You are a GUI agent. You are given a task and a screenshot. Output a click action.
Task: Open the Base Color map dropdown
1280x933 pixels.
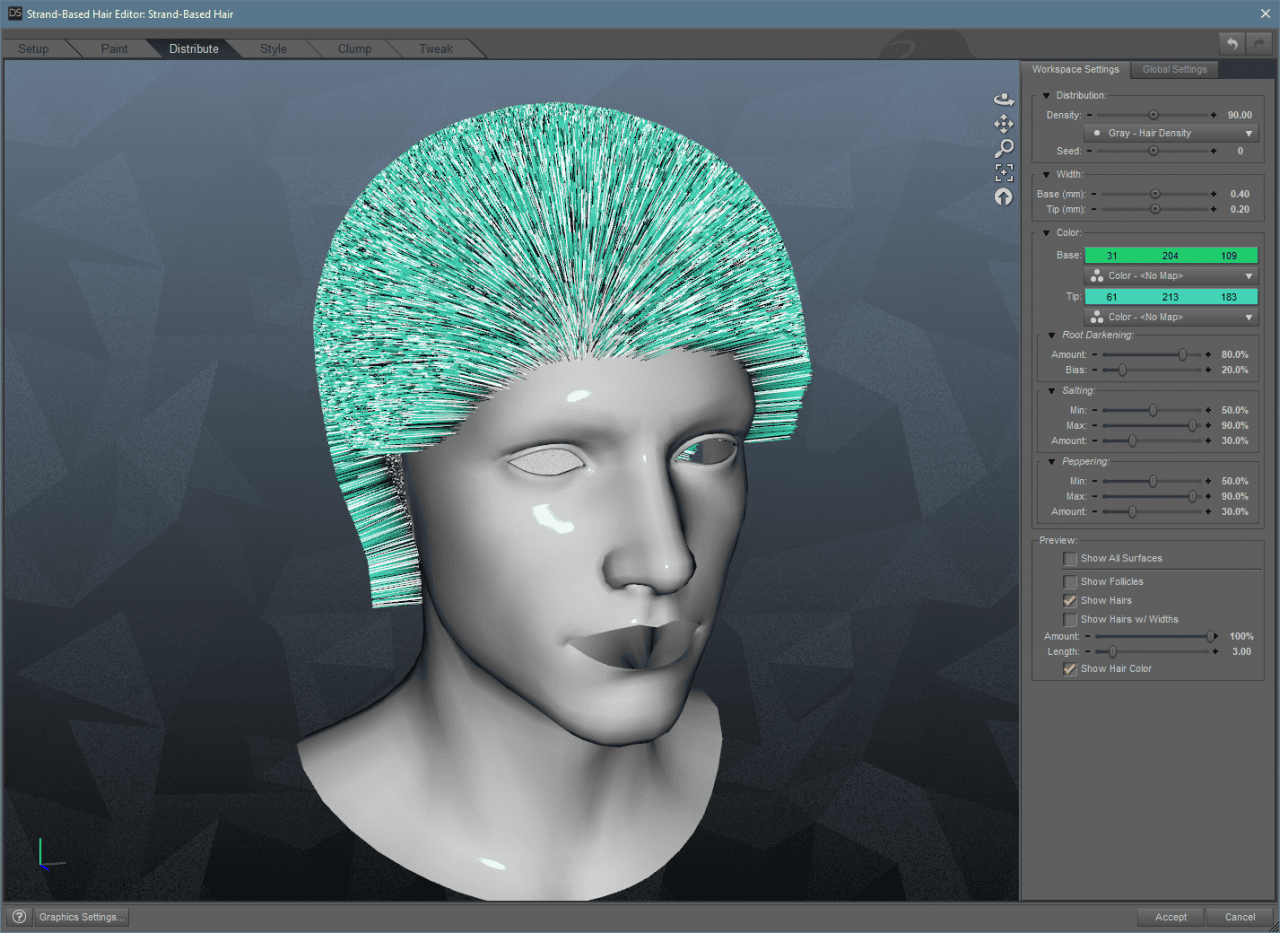[1170, 275]
